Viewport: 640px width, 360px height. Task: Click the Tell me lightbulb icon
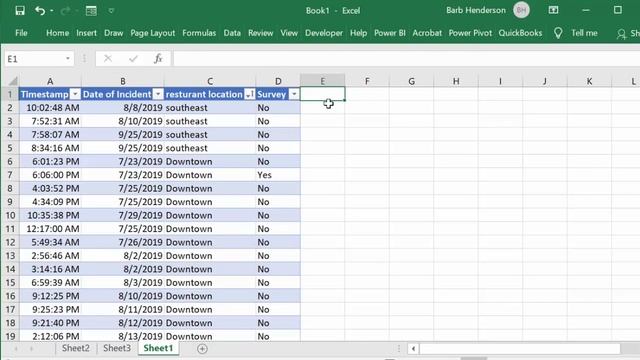(558, 33)
